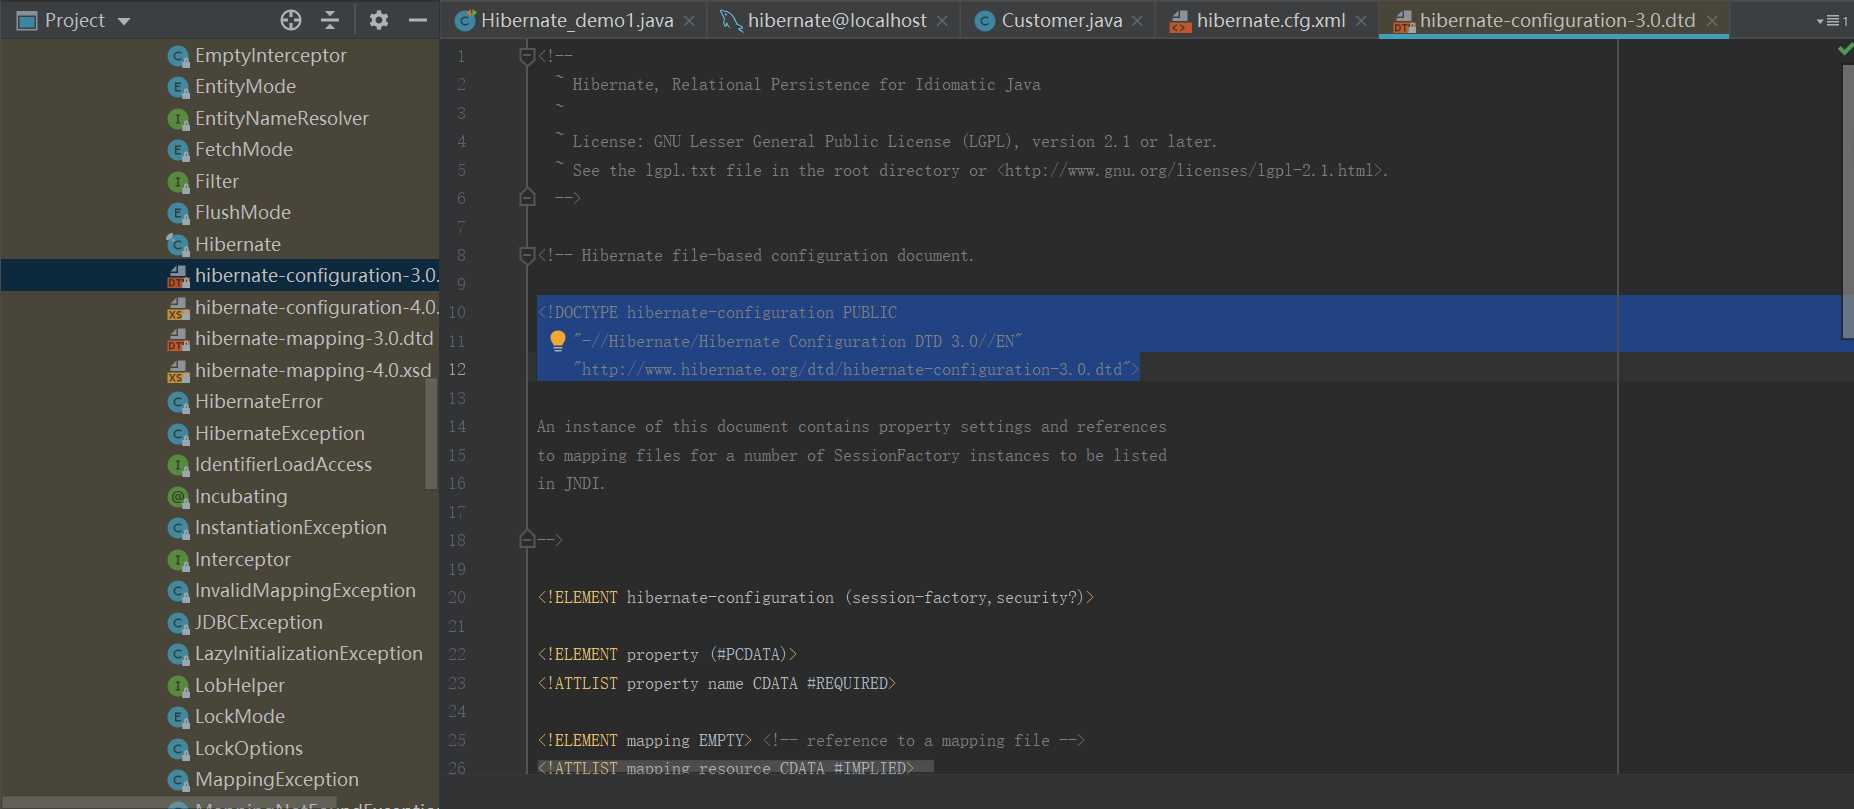Click the hibernate-configuration-3.0.dtd URL on line 12
This screenshot has width=1854, height=809.
[x=852, y=370]
